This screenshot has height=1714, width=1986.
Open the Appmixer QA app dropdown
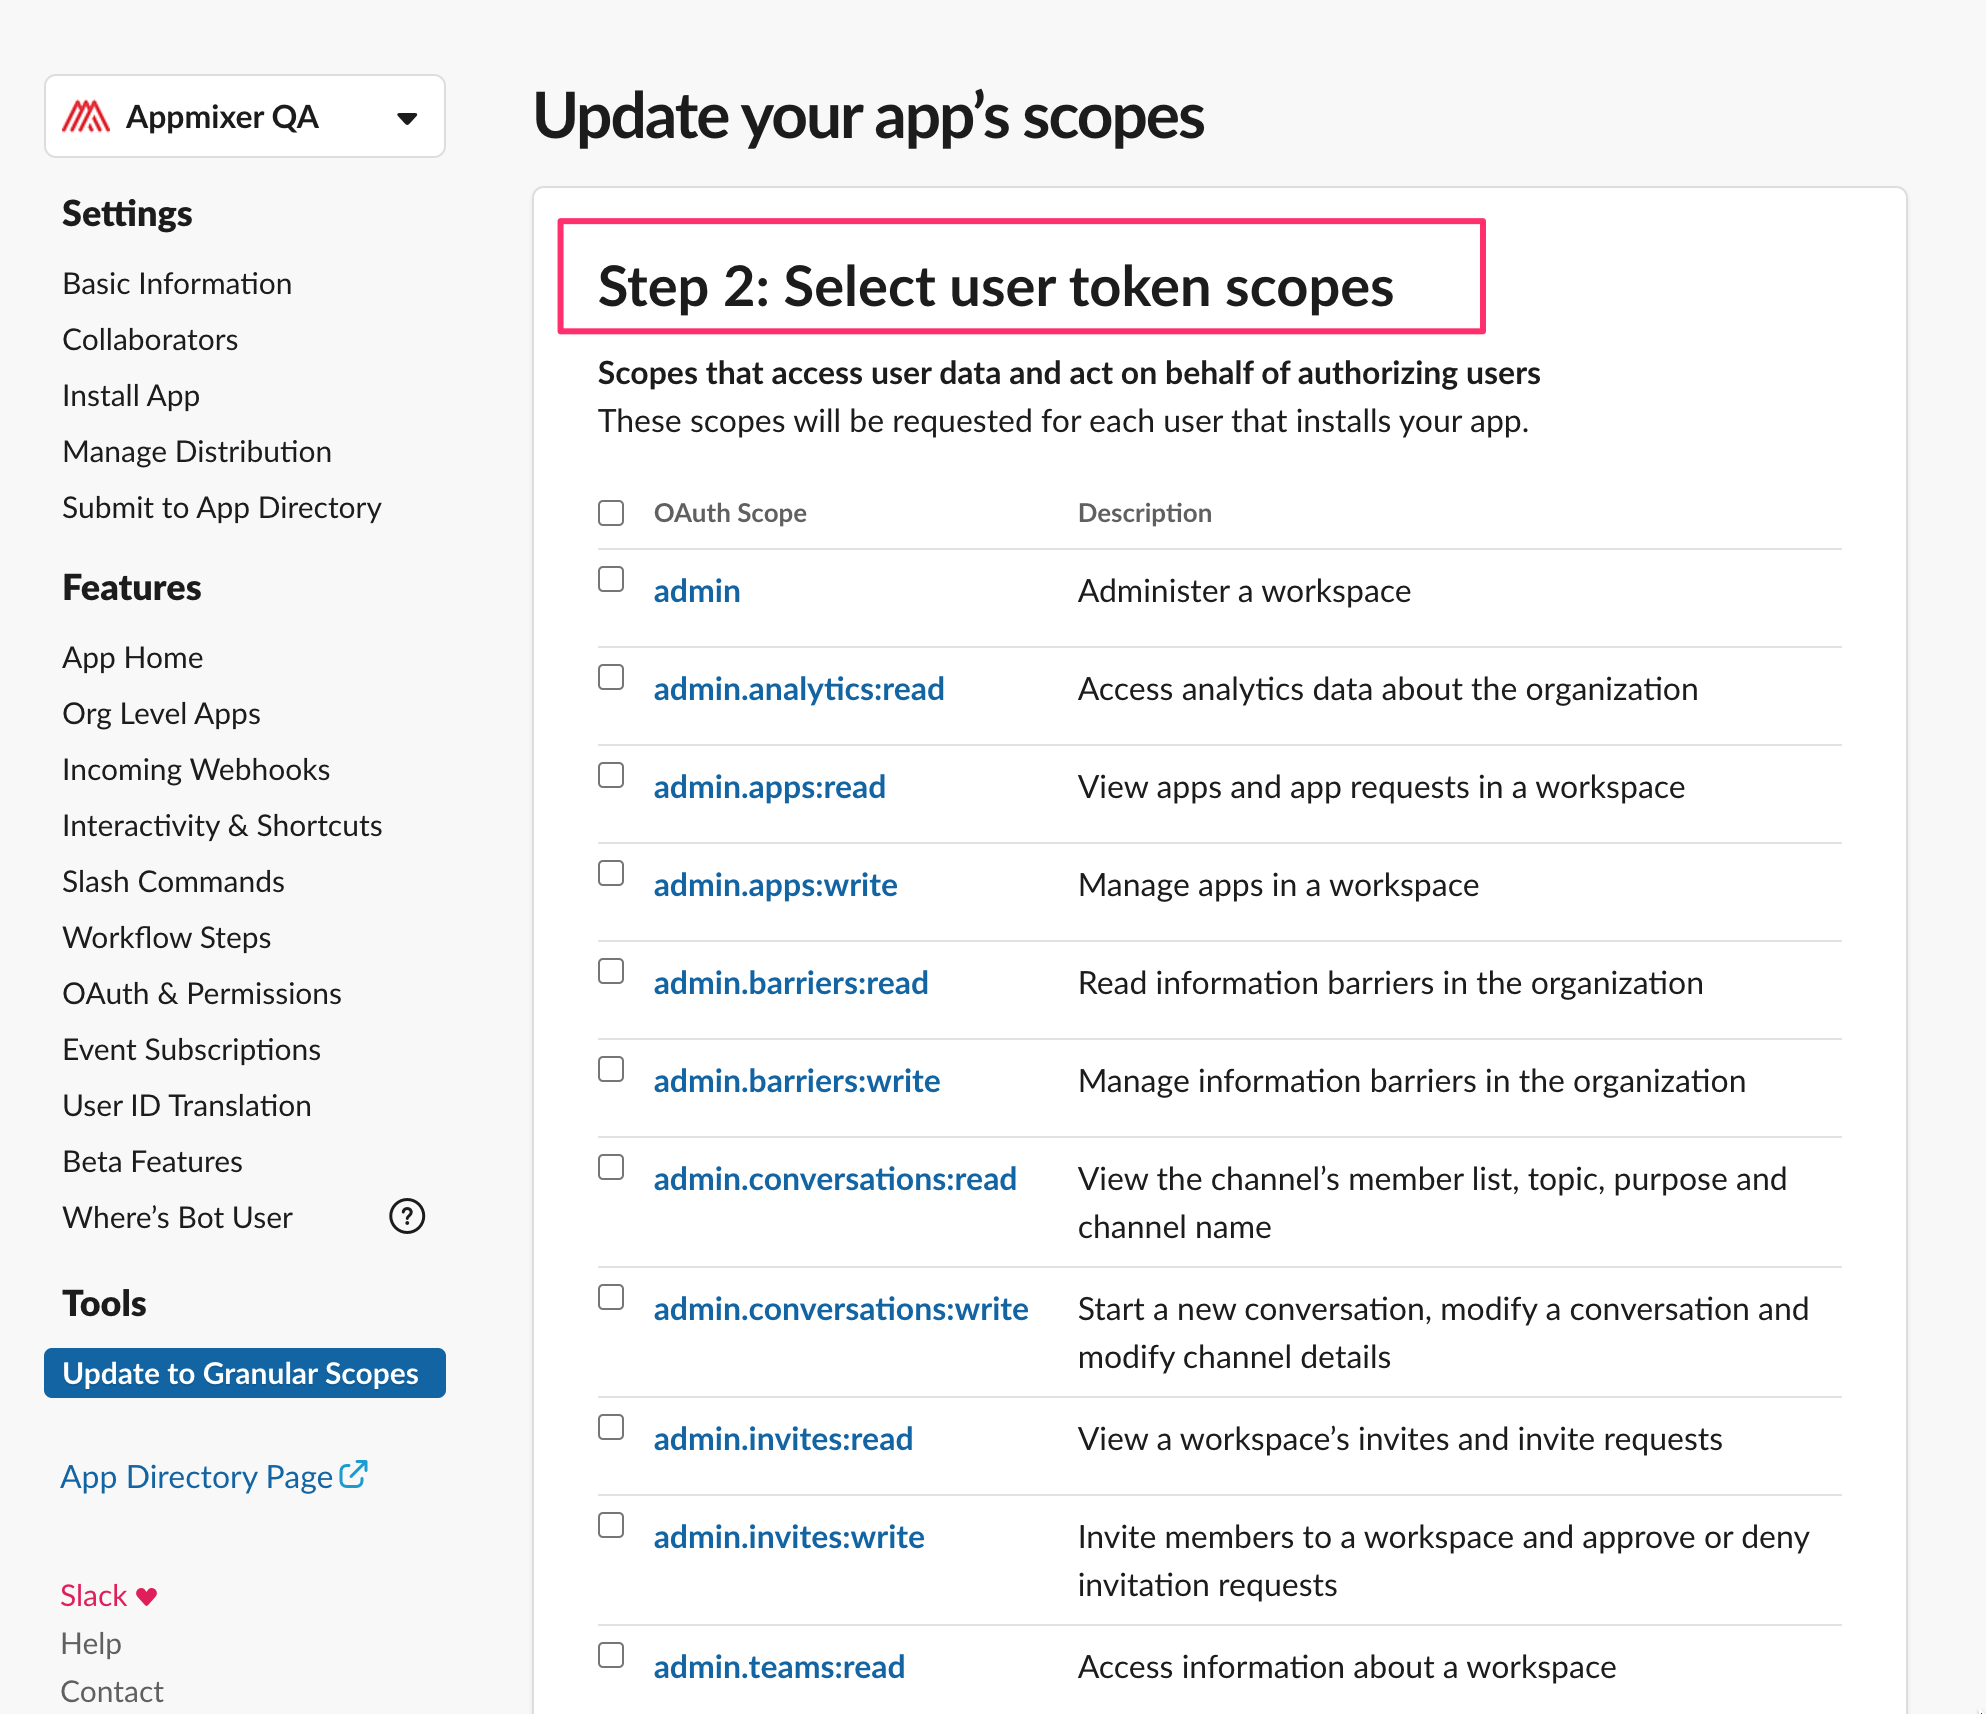(x=406, y=118)
